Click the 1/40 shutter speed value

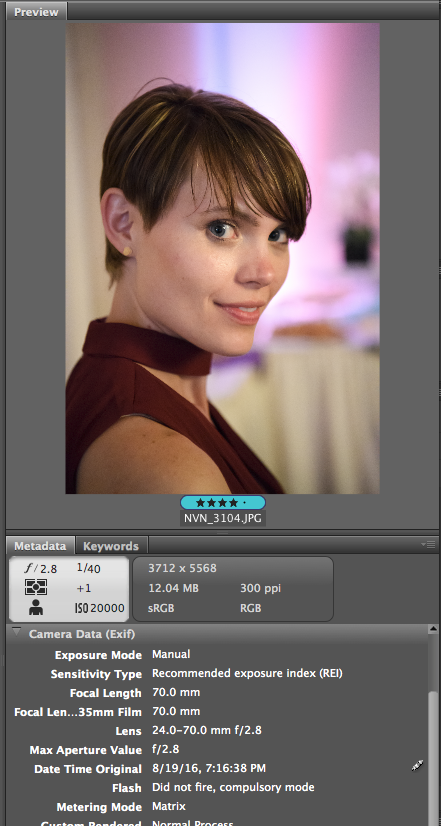(x=89, y=568)
